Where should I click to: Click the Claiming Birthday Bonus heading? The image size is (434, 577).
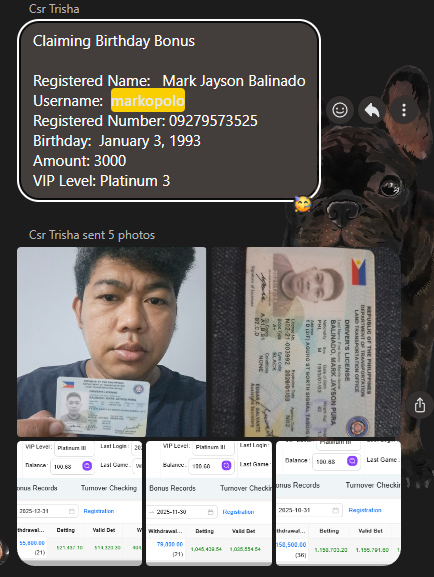[114, 41]
